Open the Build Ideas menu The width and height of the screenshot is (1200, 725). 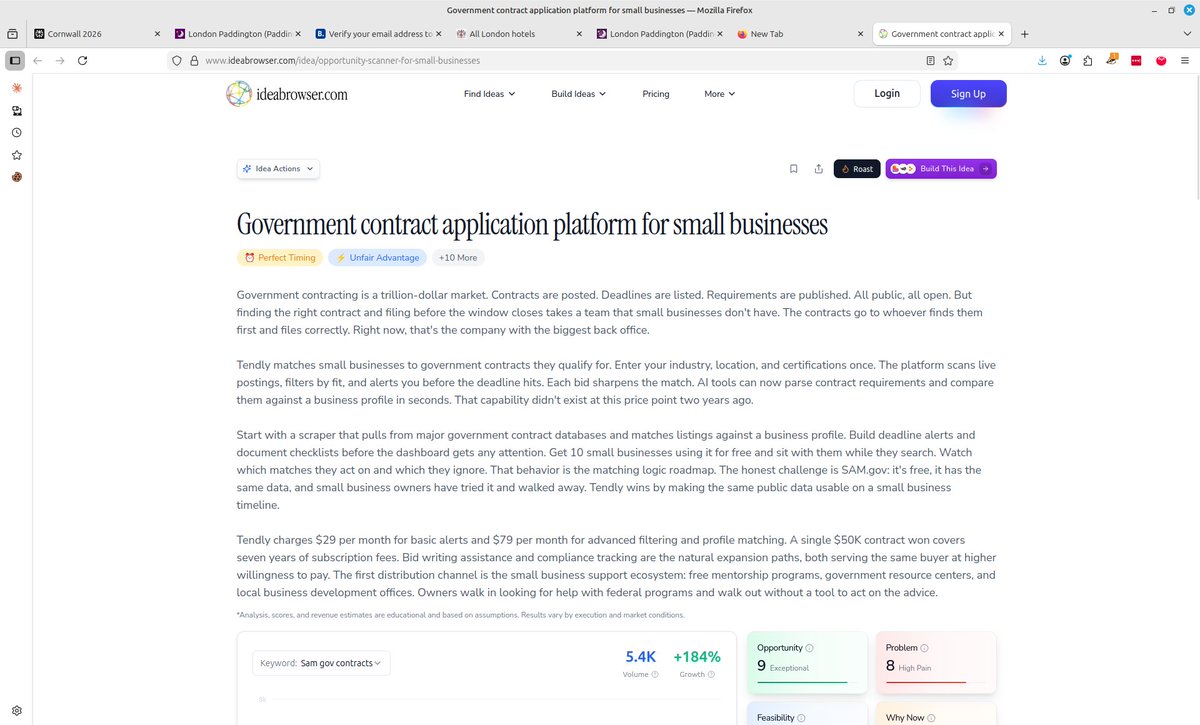579,94
